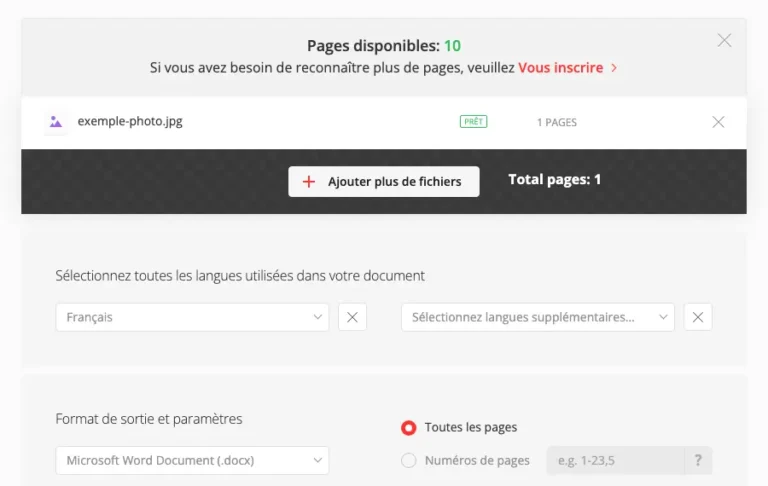Dismiss the Pages disponibles banner
The height and width of the screenshot is (486, 768).
pos(724,40)
